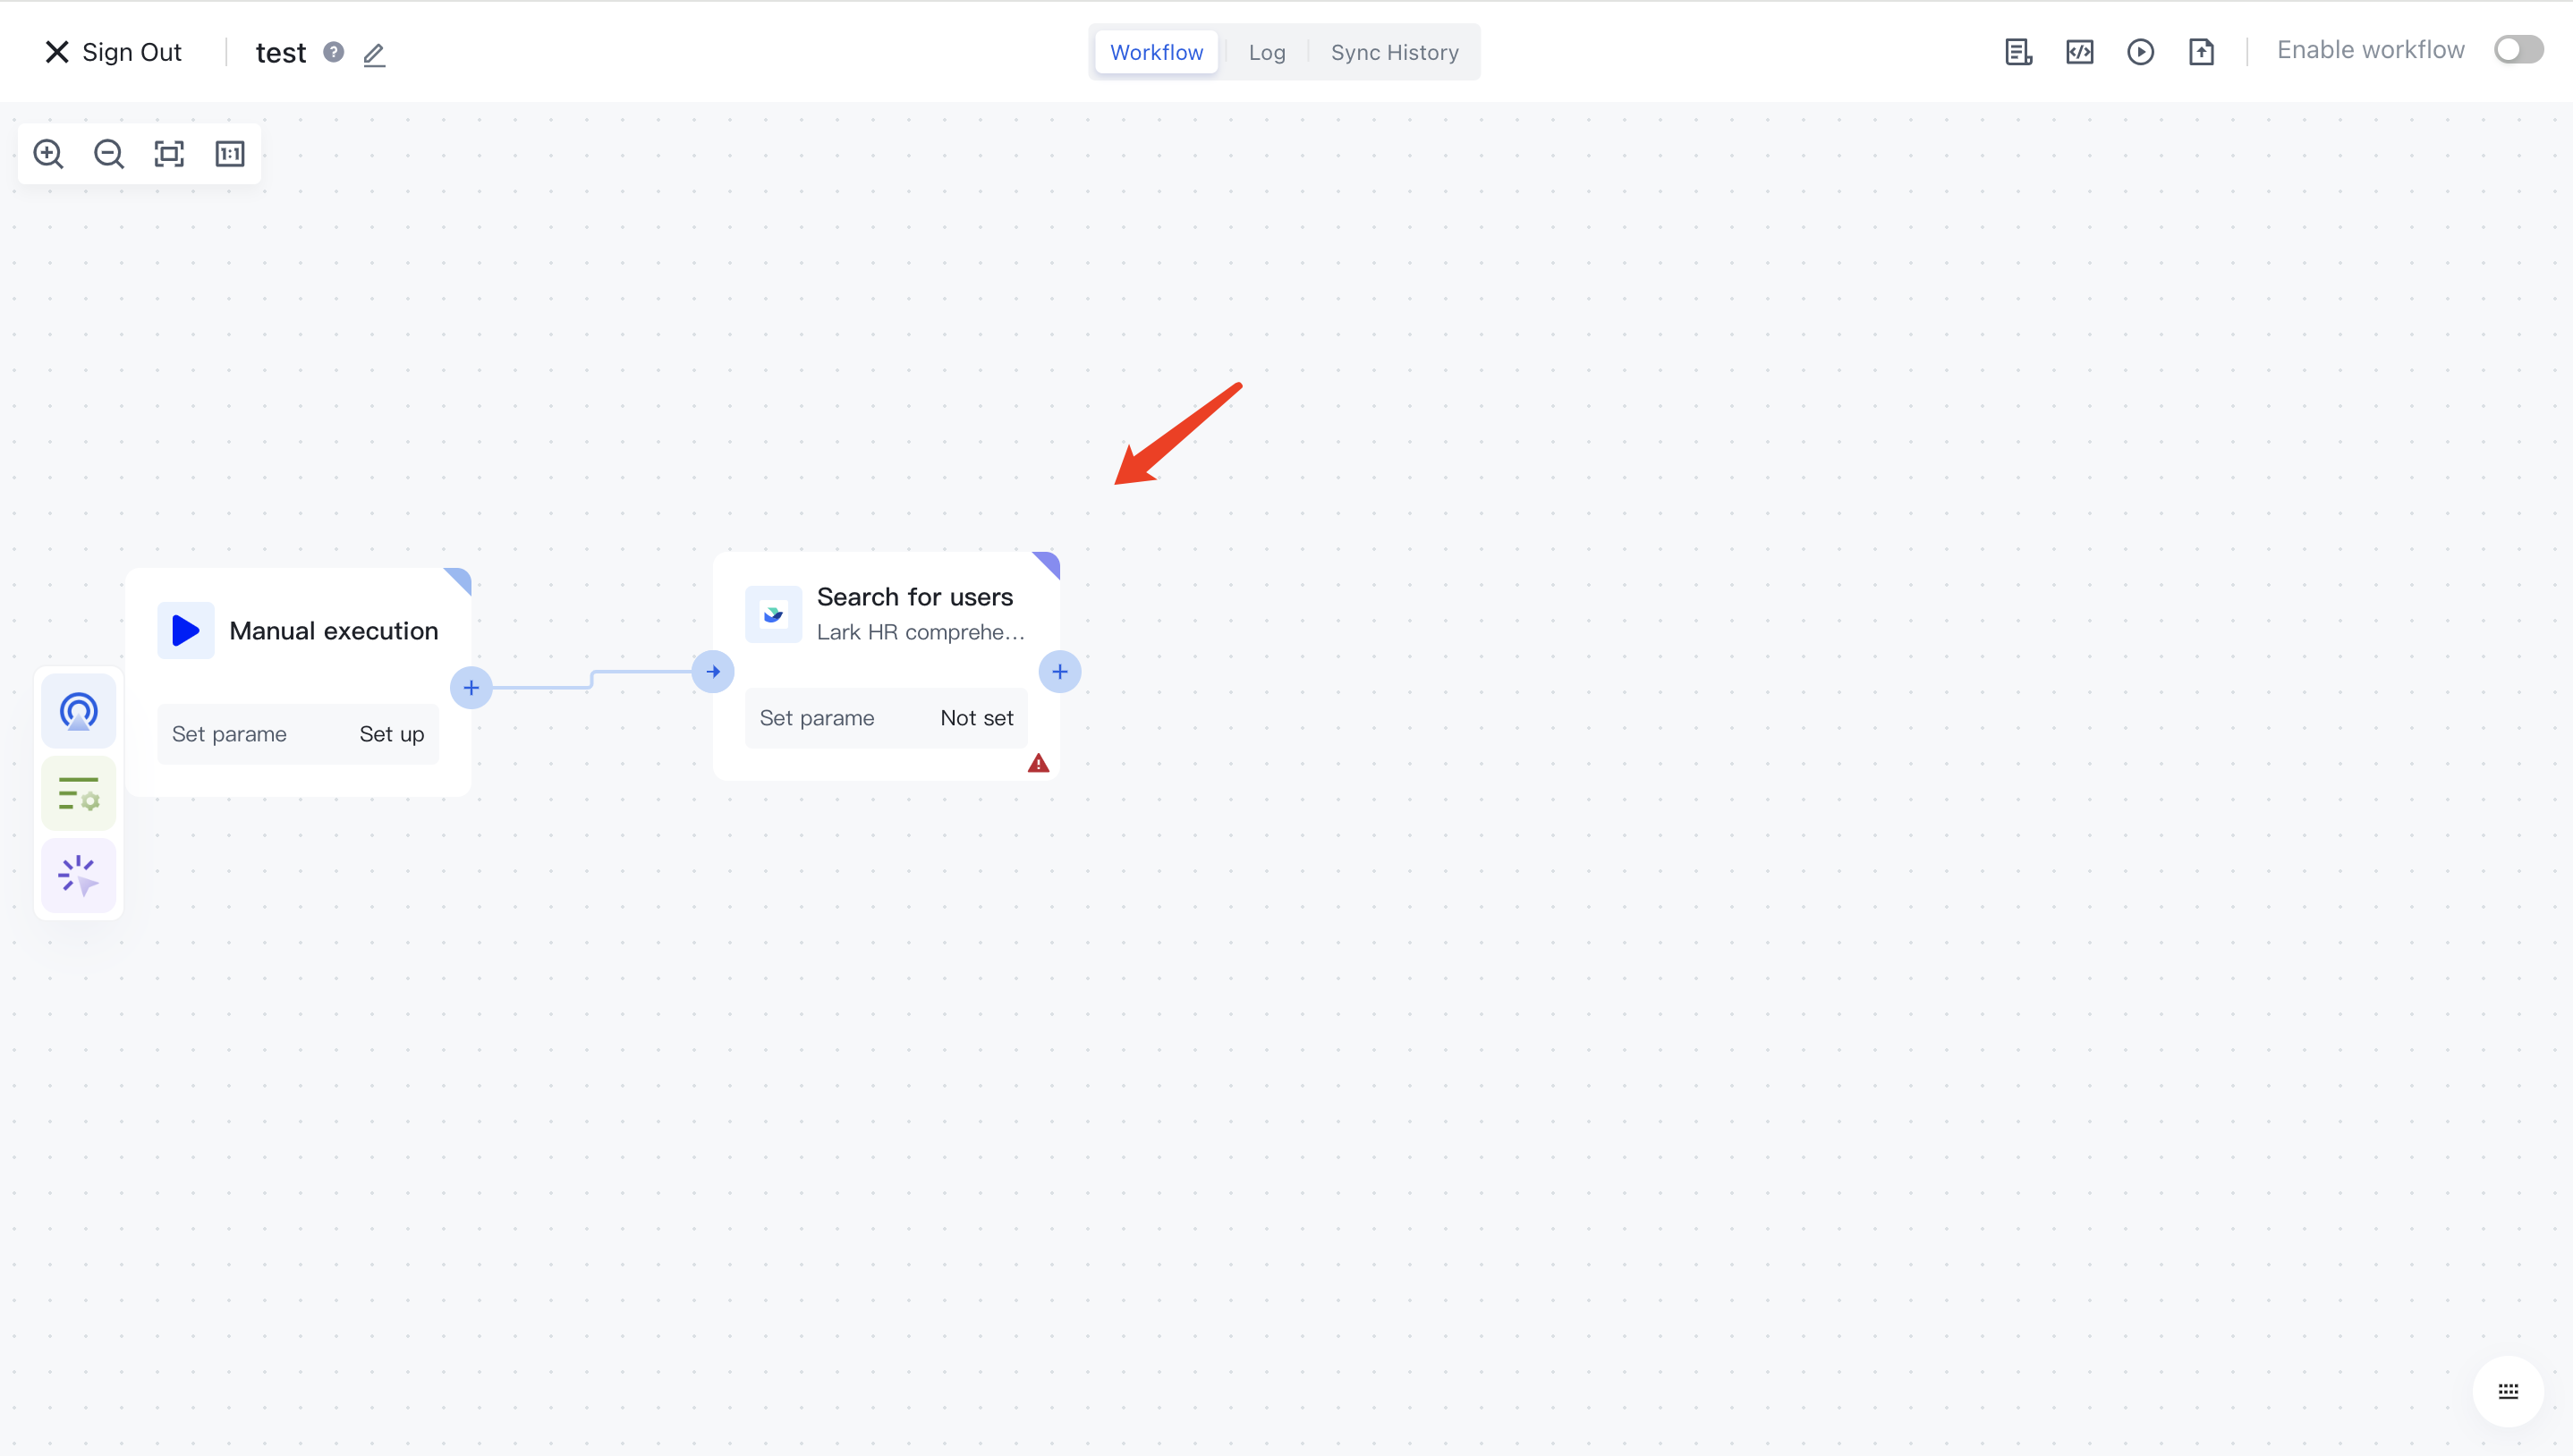Screen dimensions: 2573x1456
Task: Add node after Manual execution
Action: [x=471, y=688]
